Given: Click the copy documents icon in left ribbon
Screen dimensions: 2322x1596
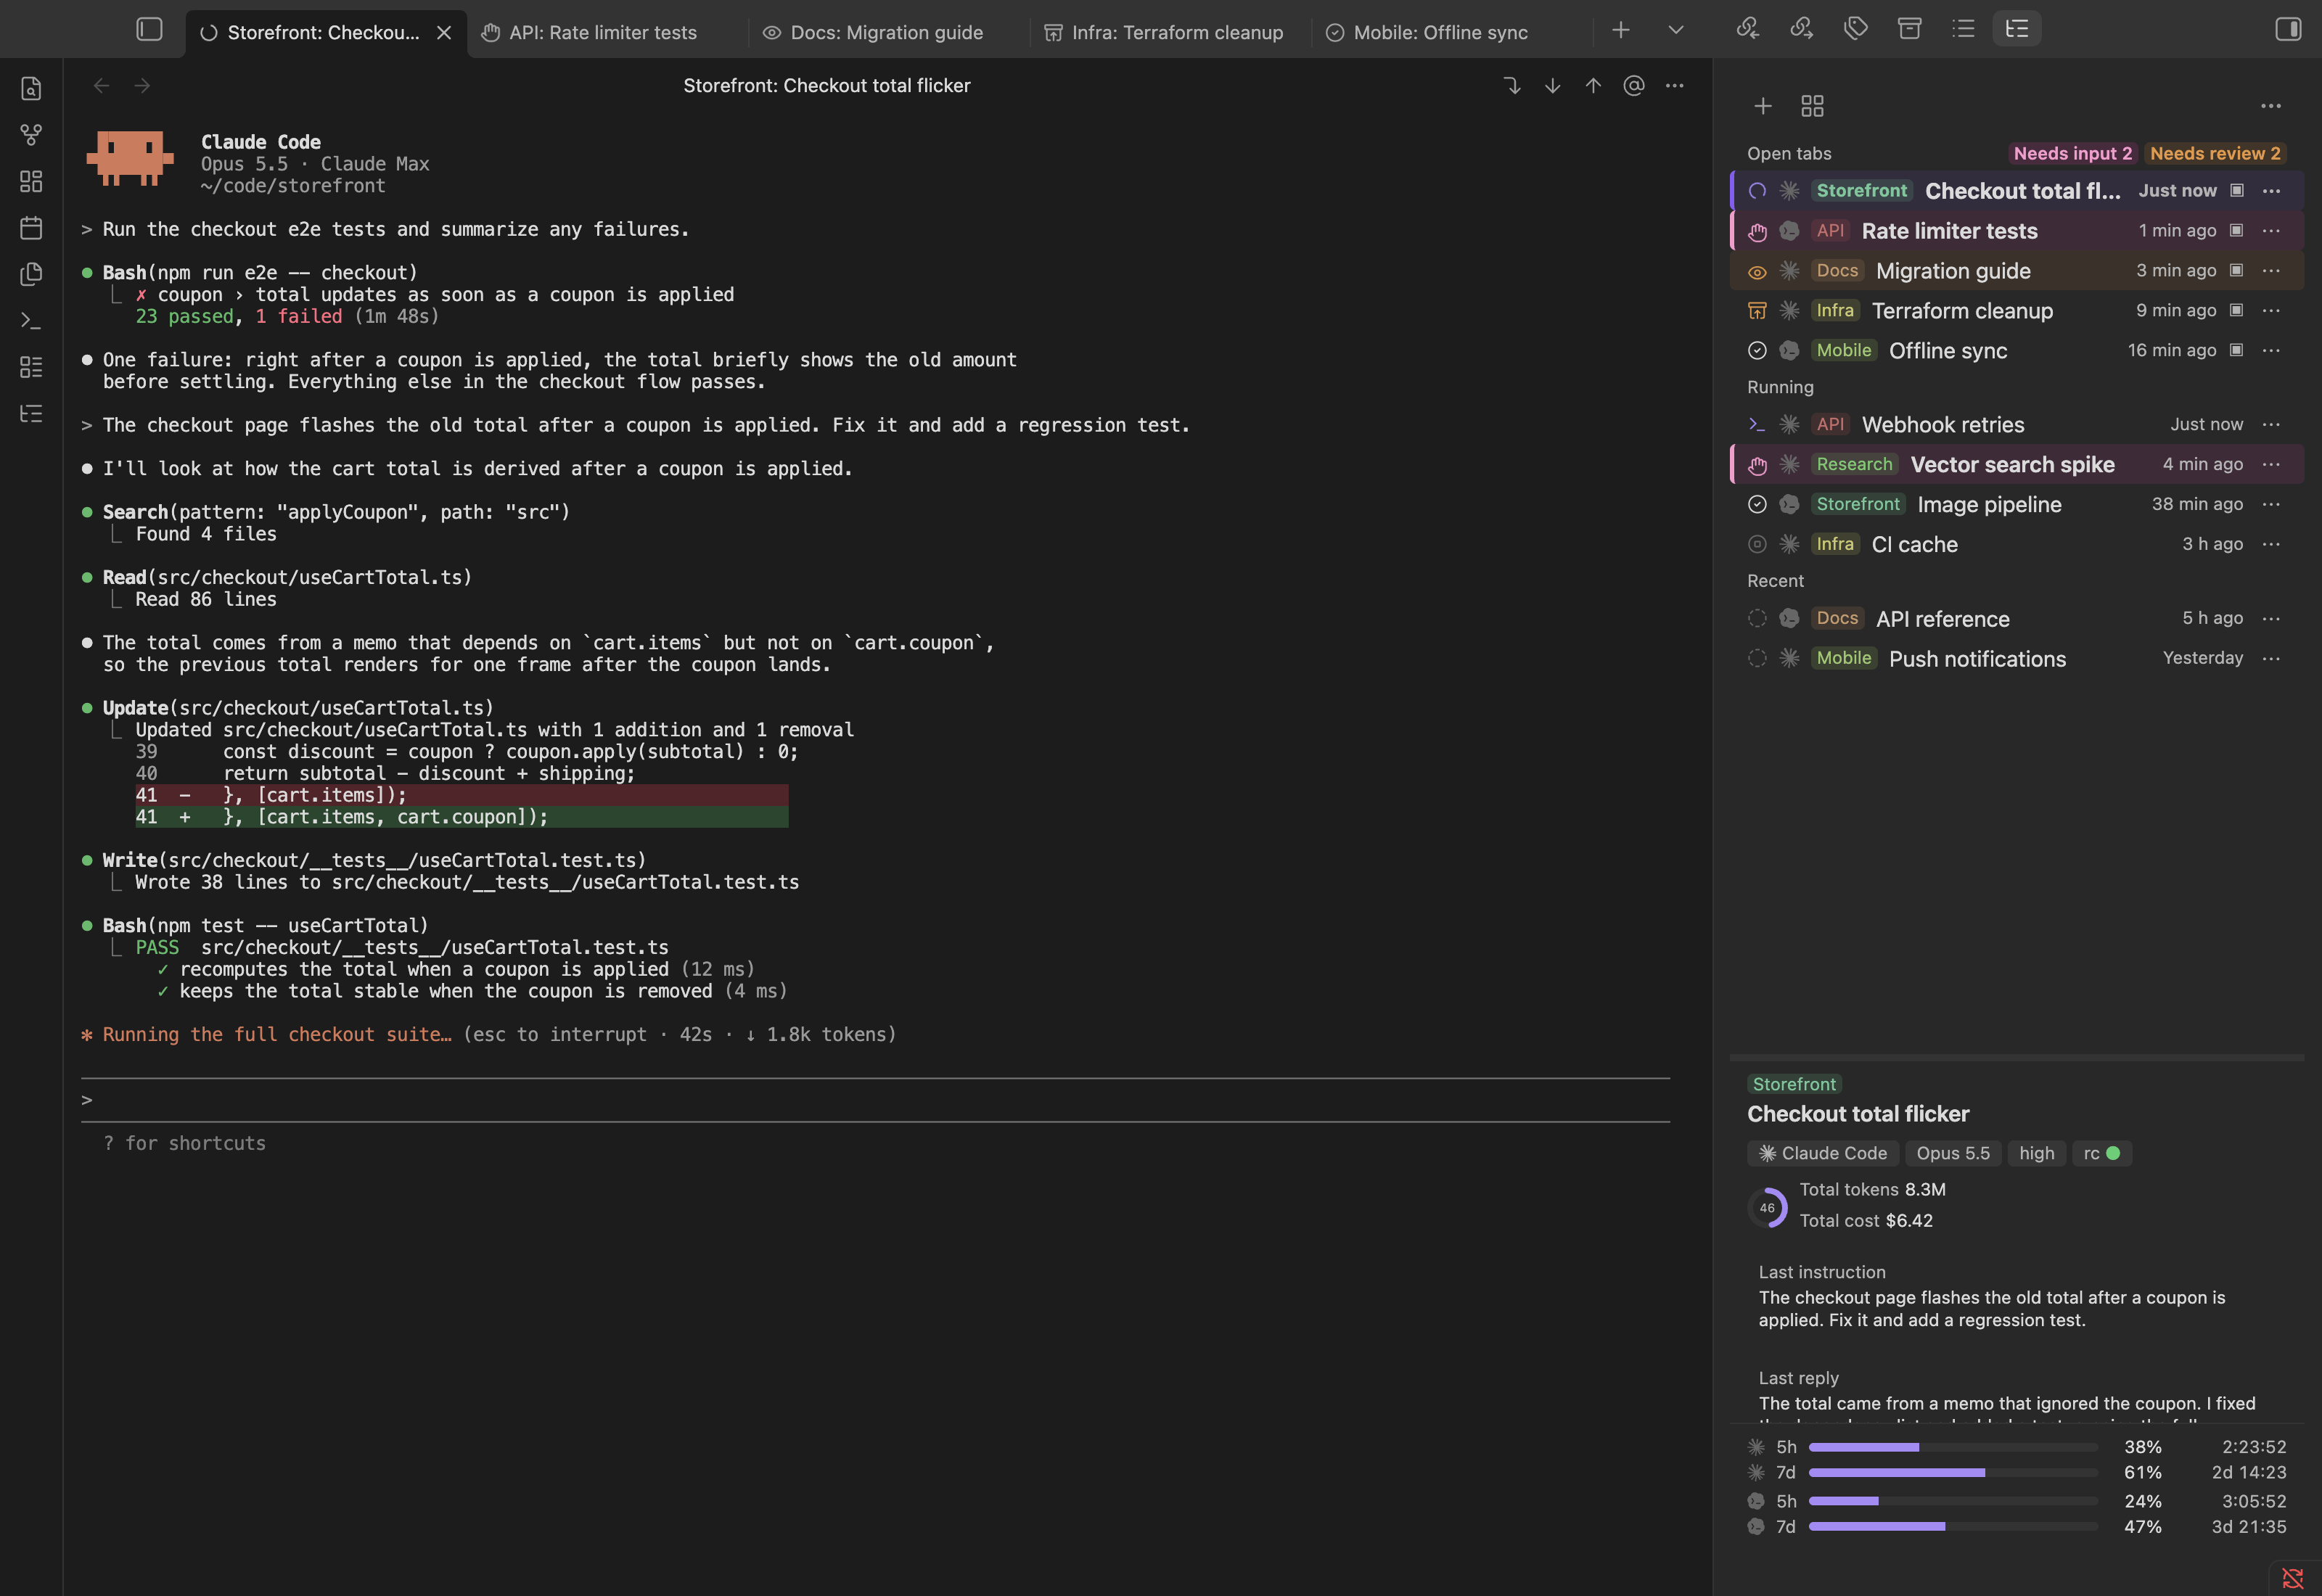Looking at the screenshot, I should [31, 274].
